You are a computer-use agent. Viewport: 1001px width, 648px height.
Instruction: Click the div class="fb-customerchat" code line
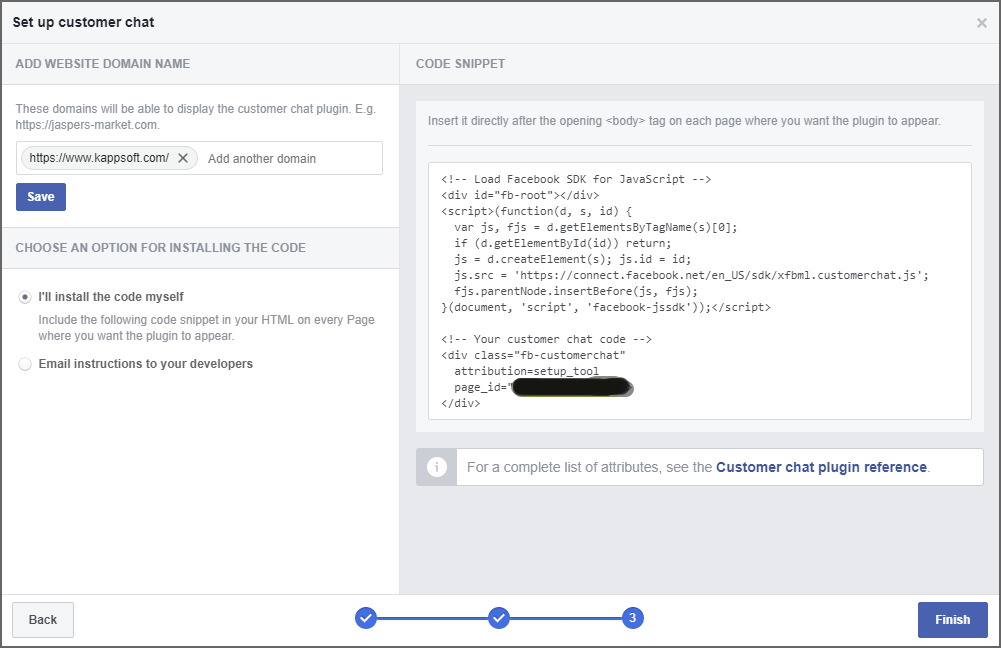tap(533, 355)
